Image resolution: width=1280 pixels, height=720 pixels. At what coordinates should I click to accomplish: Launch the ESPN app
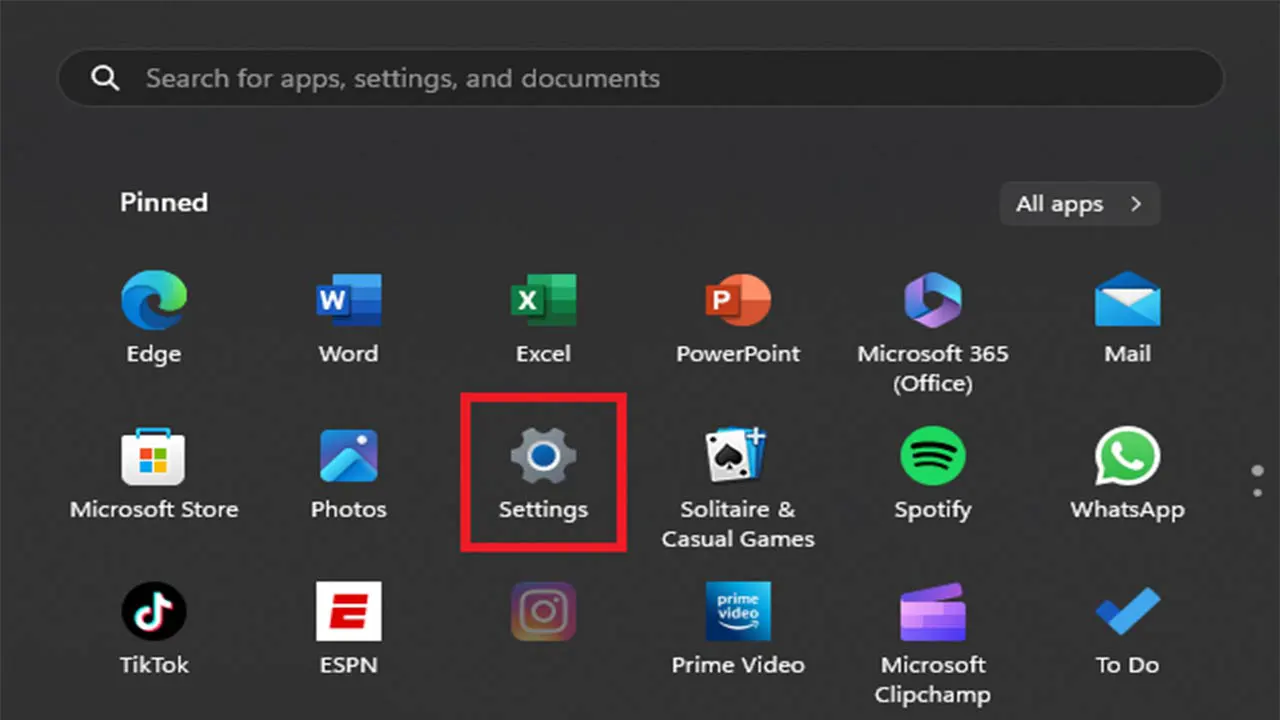pyautogui.click(x=348, y=612)
